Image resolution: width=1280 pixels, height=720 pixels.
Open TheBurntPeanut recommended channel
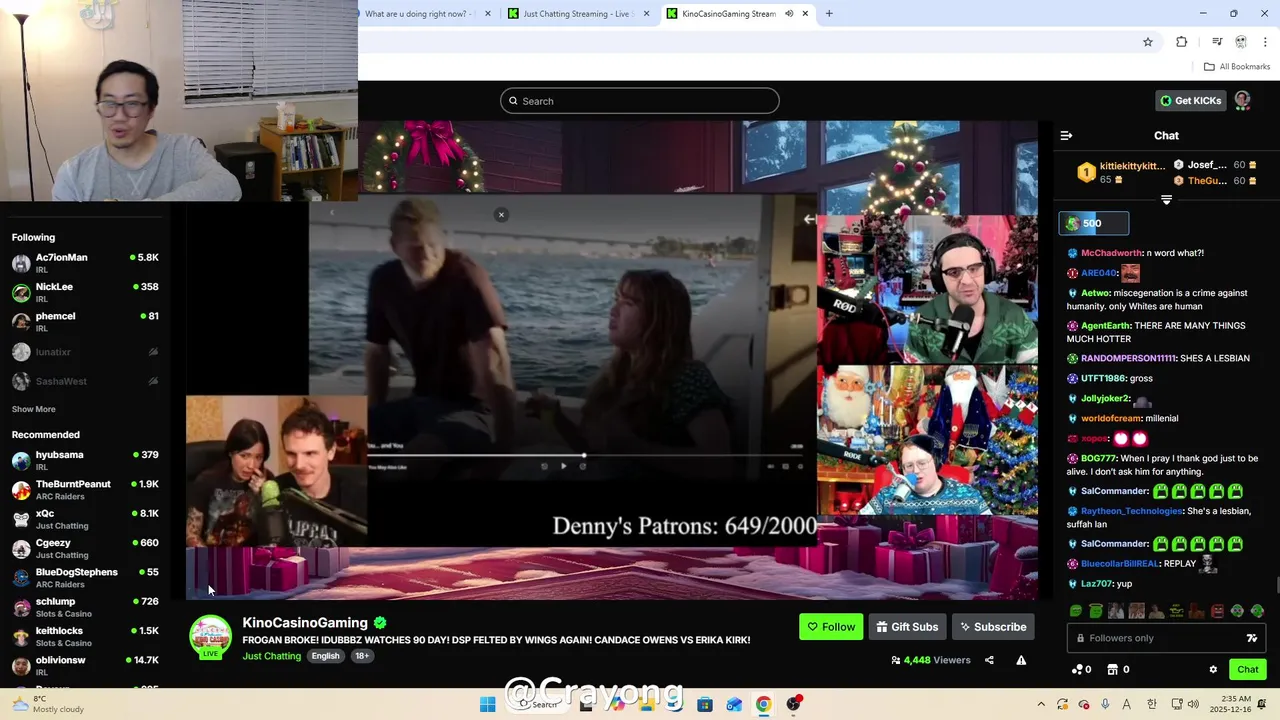[85, 489]
